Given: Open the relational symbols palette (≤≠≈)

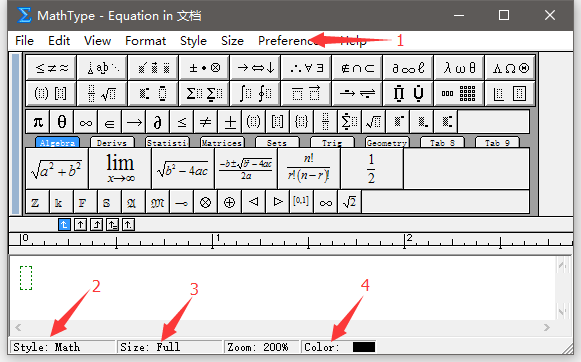Looking at the screenshot, I should click(51, 68).
